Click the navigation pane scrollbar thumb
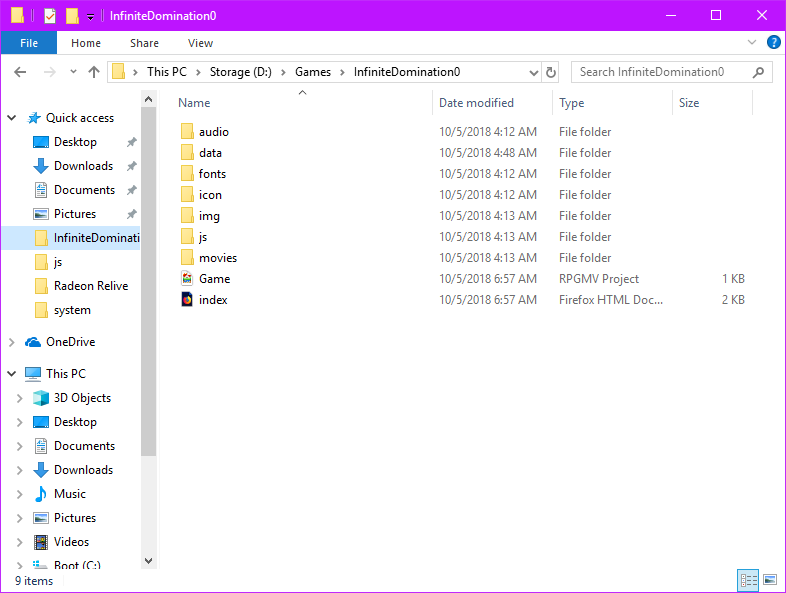 (148, 281)
